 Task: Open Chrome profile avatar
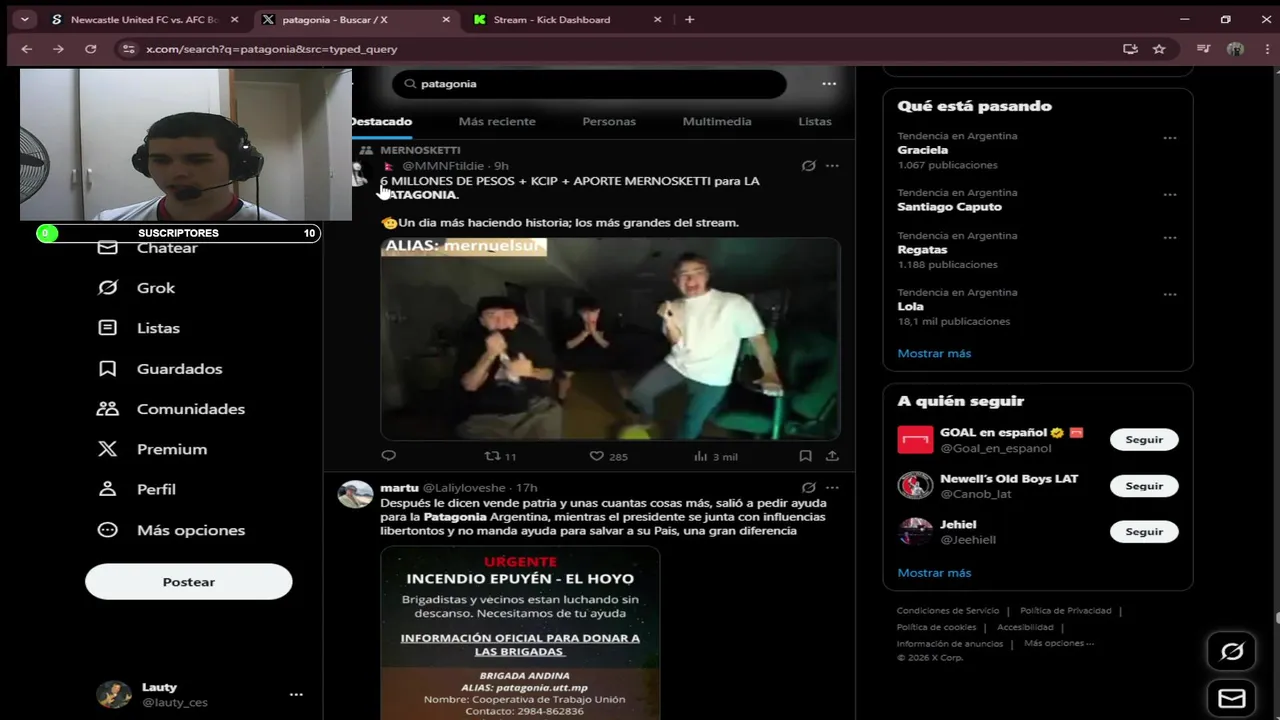1235,49
